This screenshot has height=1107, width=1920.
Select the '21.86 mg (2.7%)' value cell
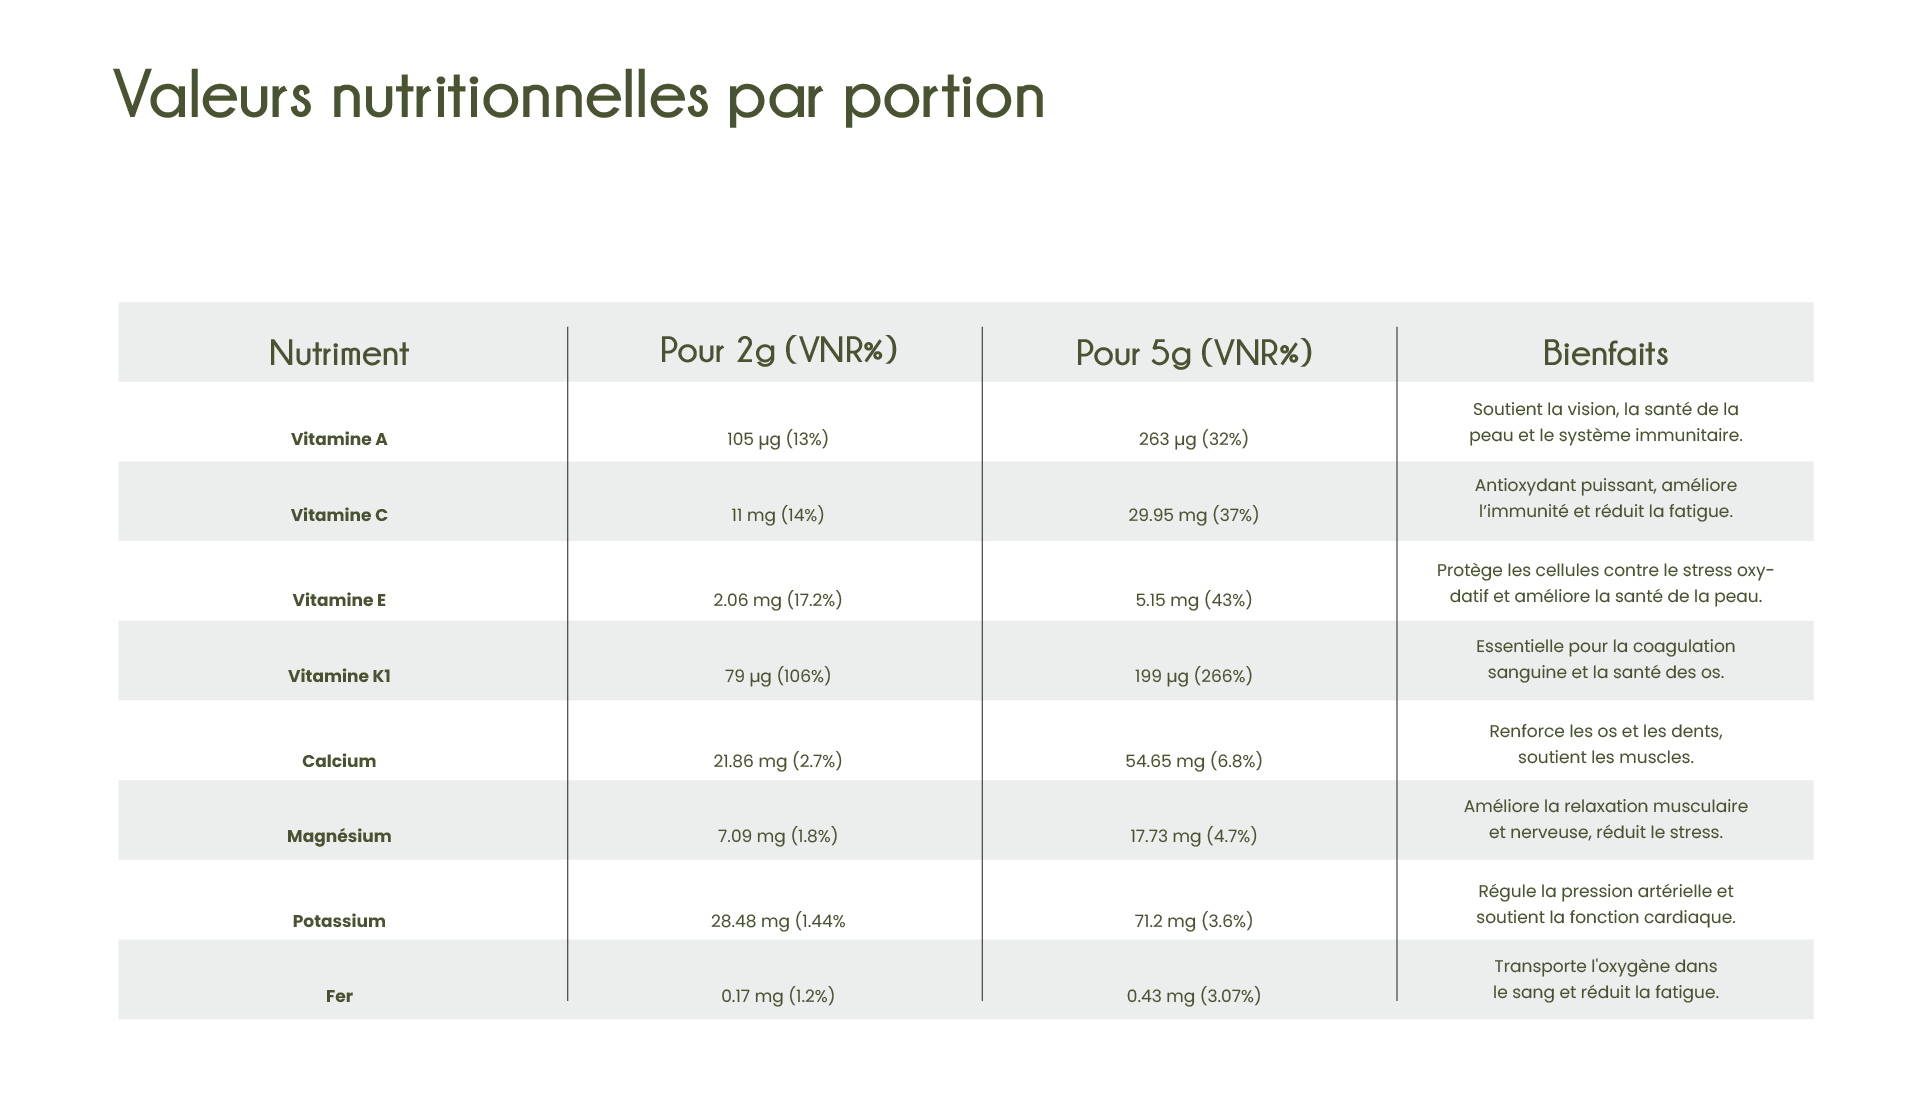(x=777, y=761)
